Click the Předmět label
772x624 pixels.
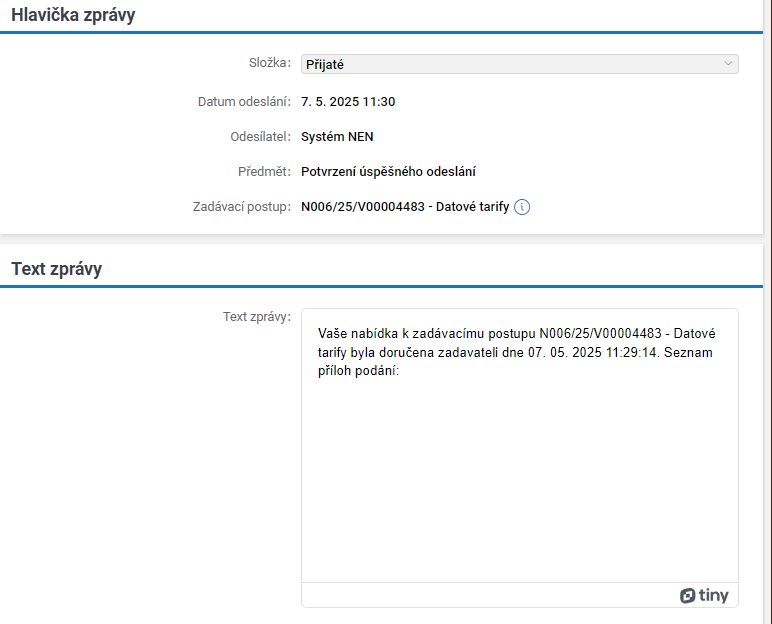264,172
